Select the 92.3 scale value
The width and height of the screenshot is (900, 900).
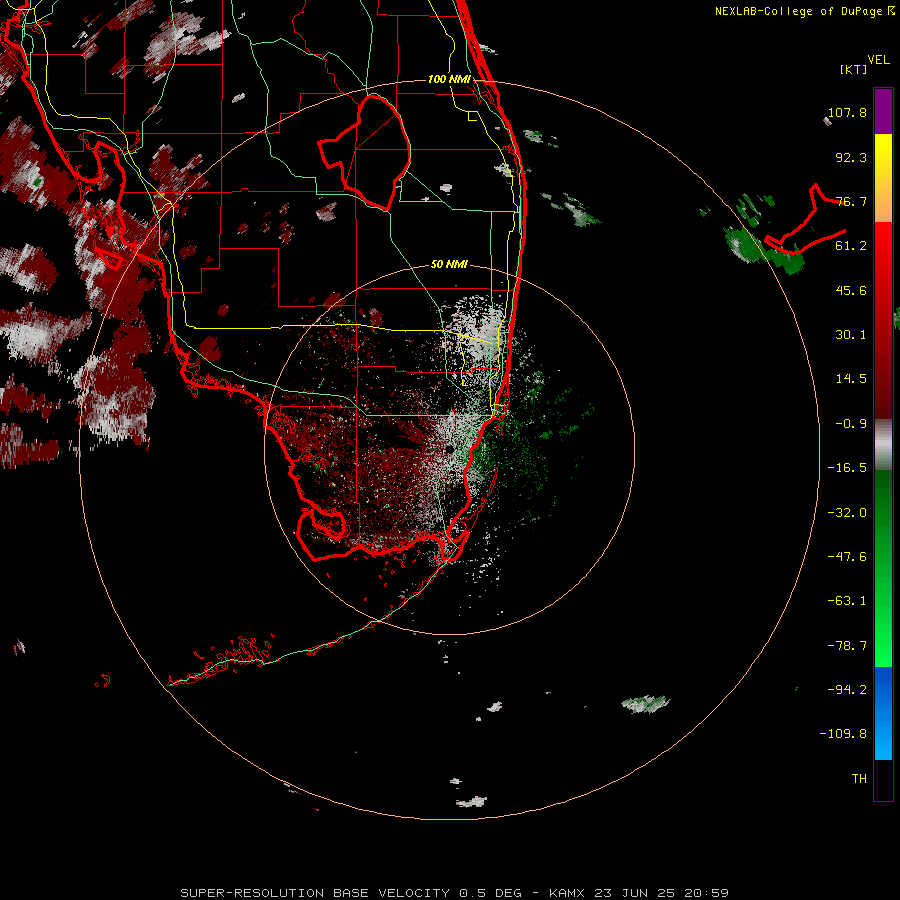click(851, 157)
